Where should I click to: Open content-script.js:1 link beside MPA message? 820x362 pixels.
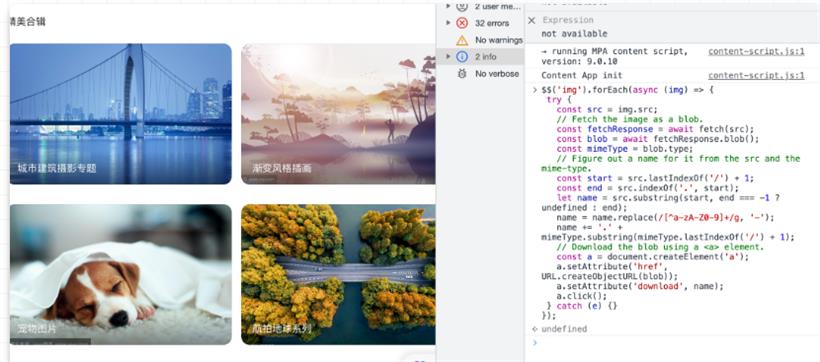pyautogui.click(x=756, y=52)
